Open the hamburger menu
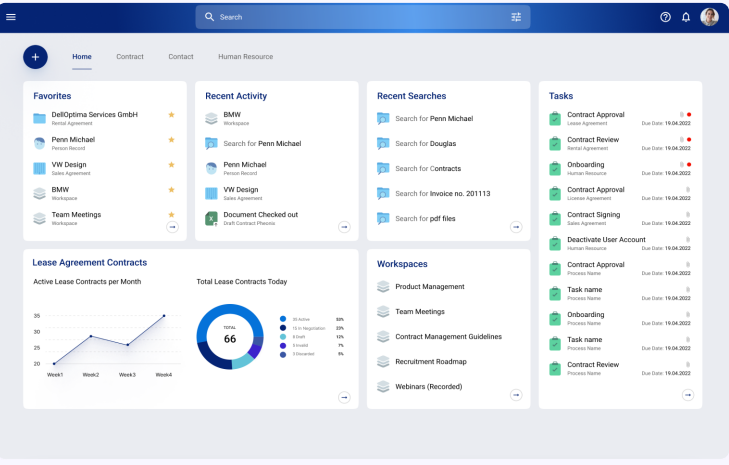 pos(11,17)
